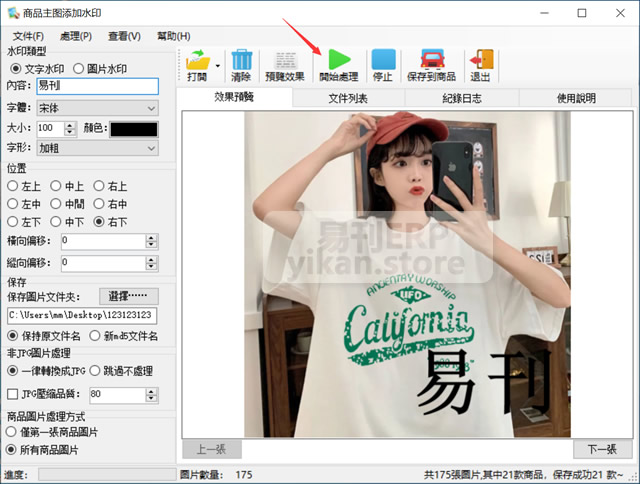640x484 pixels.
Task: Click the 打開 folder icon
Action: (x=196, y=60)
